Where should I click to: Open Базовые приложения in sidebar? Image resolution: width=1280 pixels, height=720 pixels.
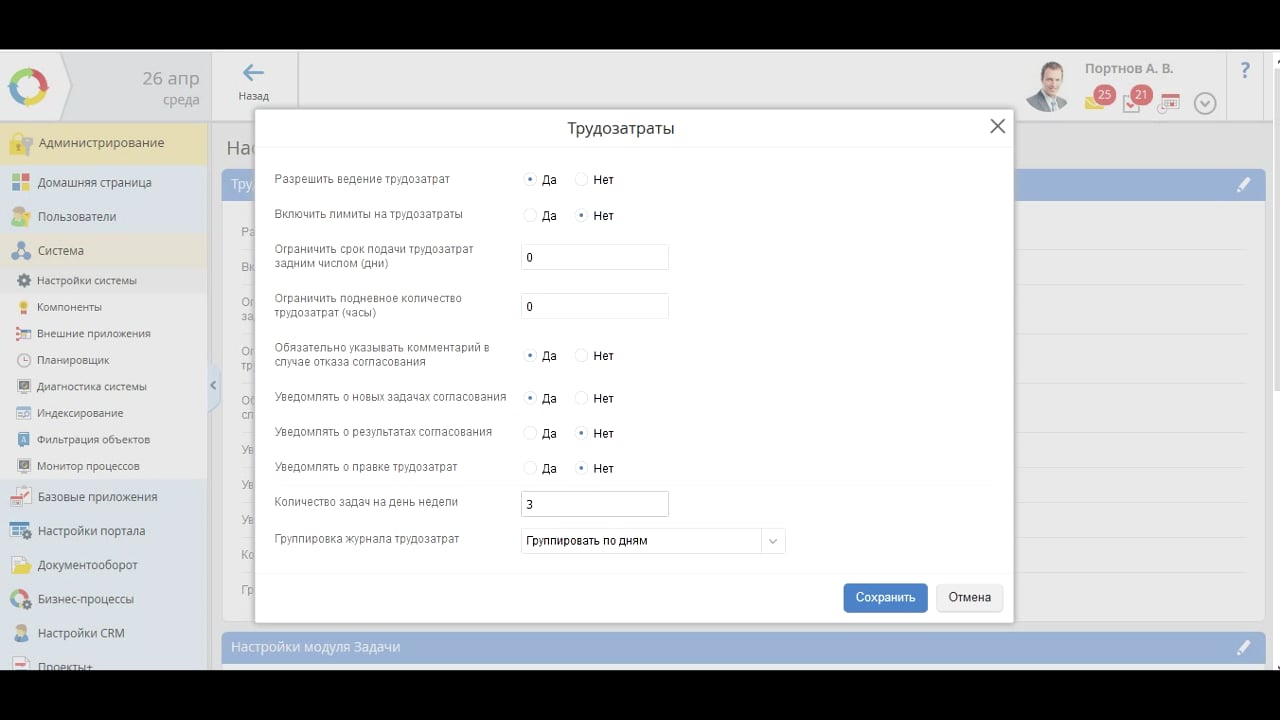point(103,497)
